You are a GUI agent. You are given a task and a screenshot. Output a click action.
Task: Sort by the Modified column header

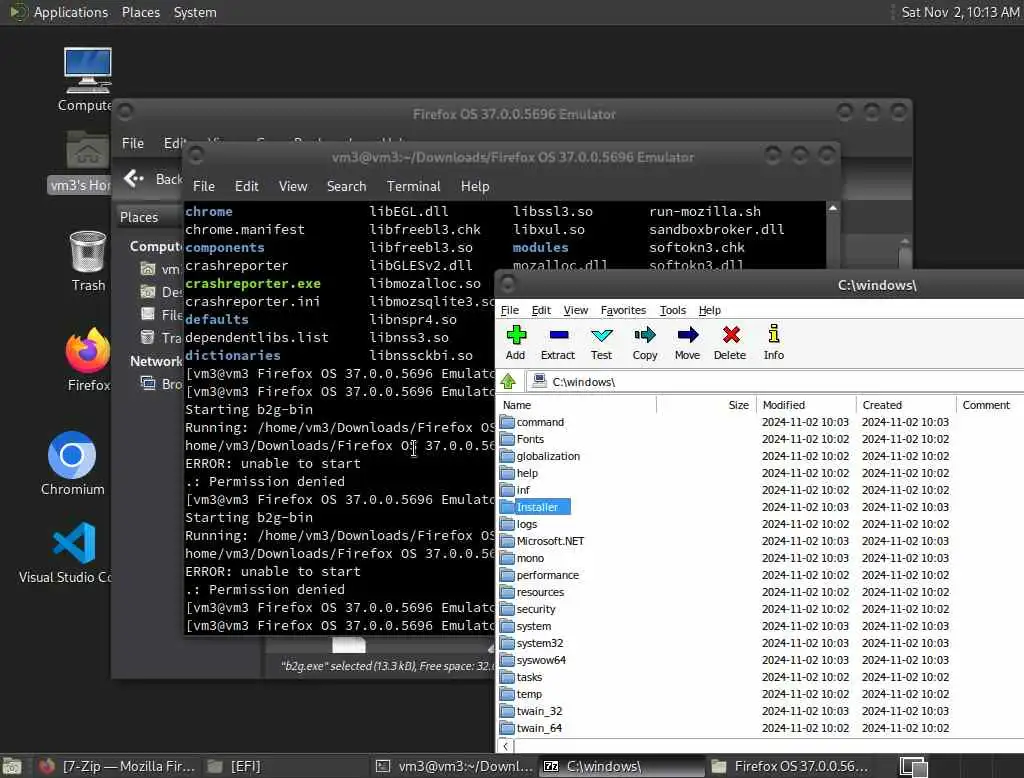point(806,405)
